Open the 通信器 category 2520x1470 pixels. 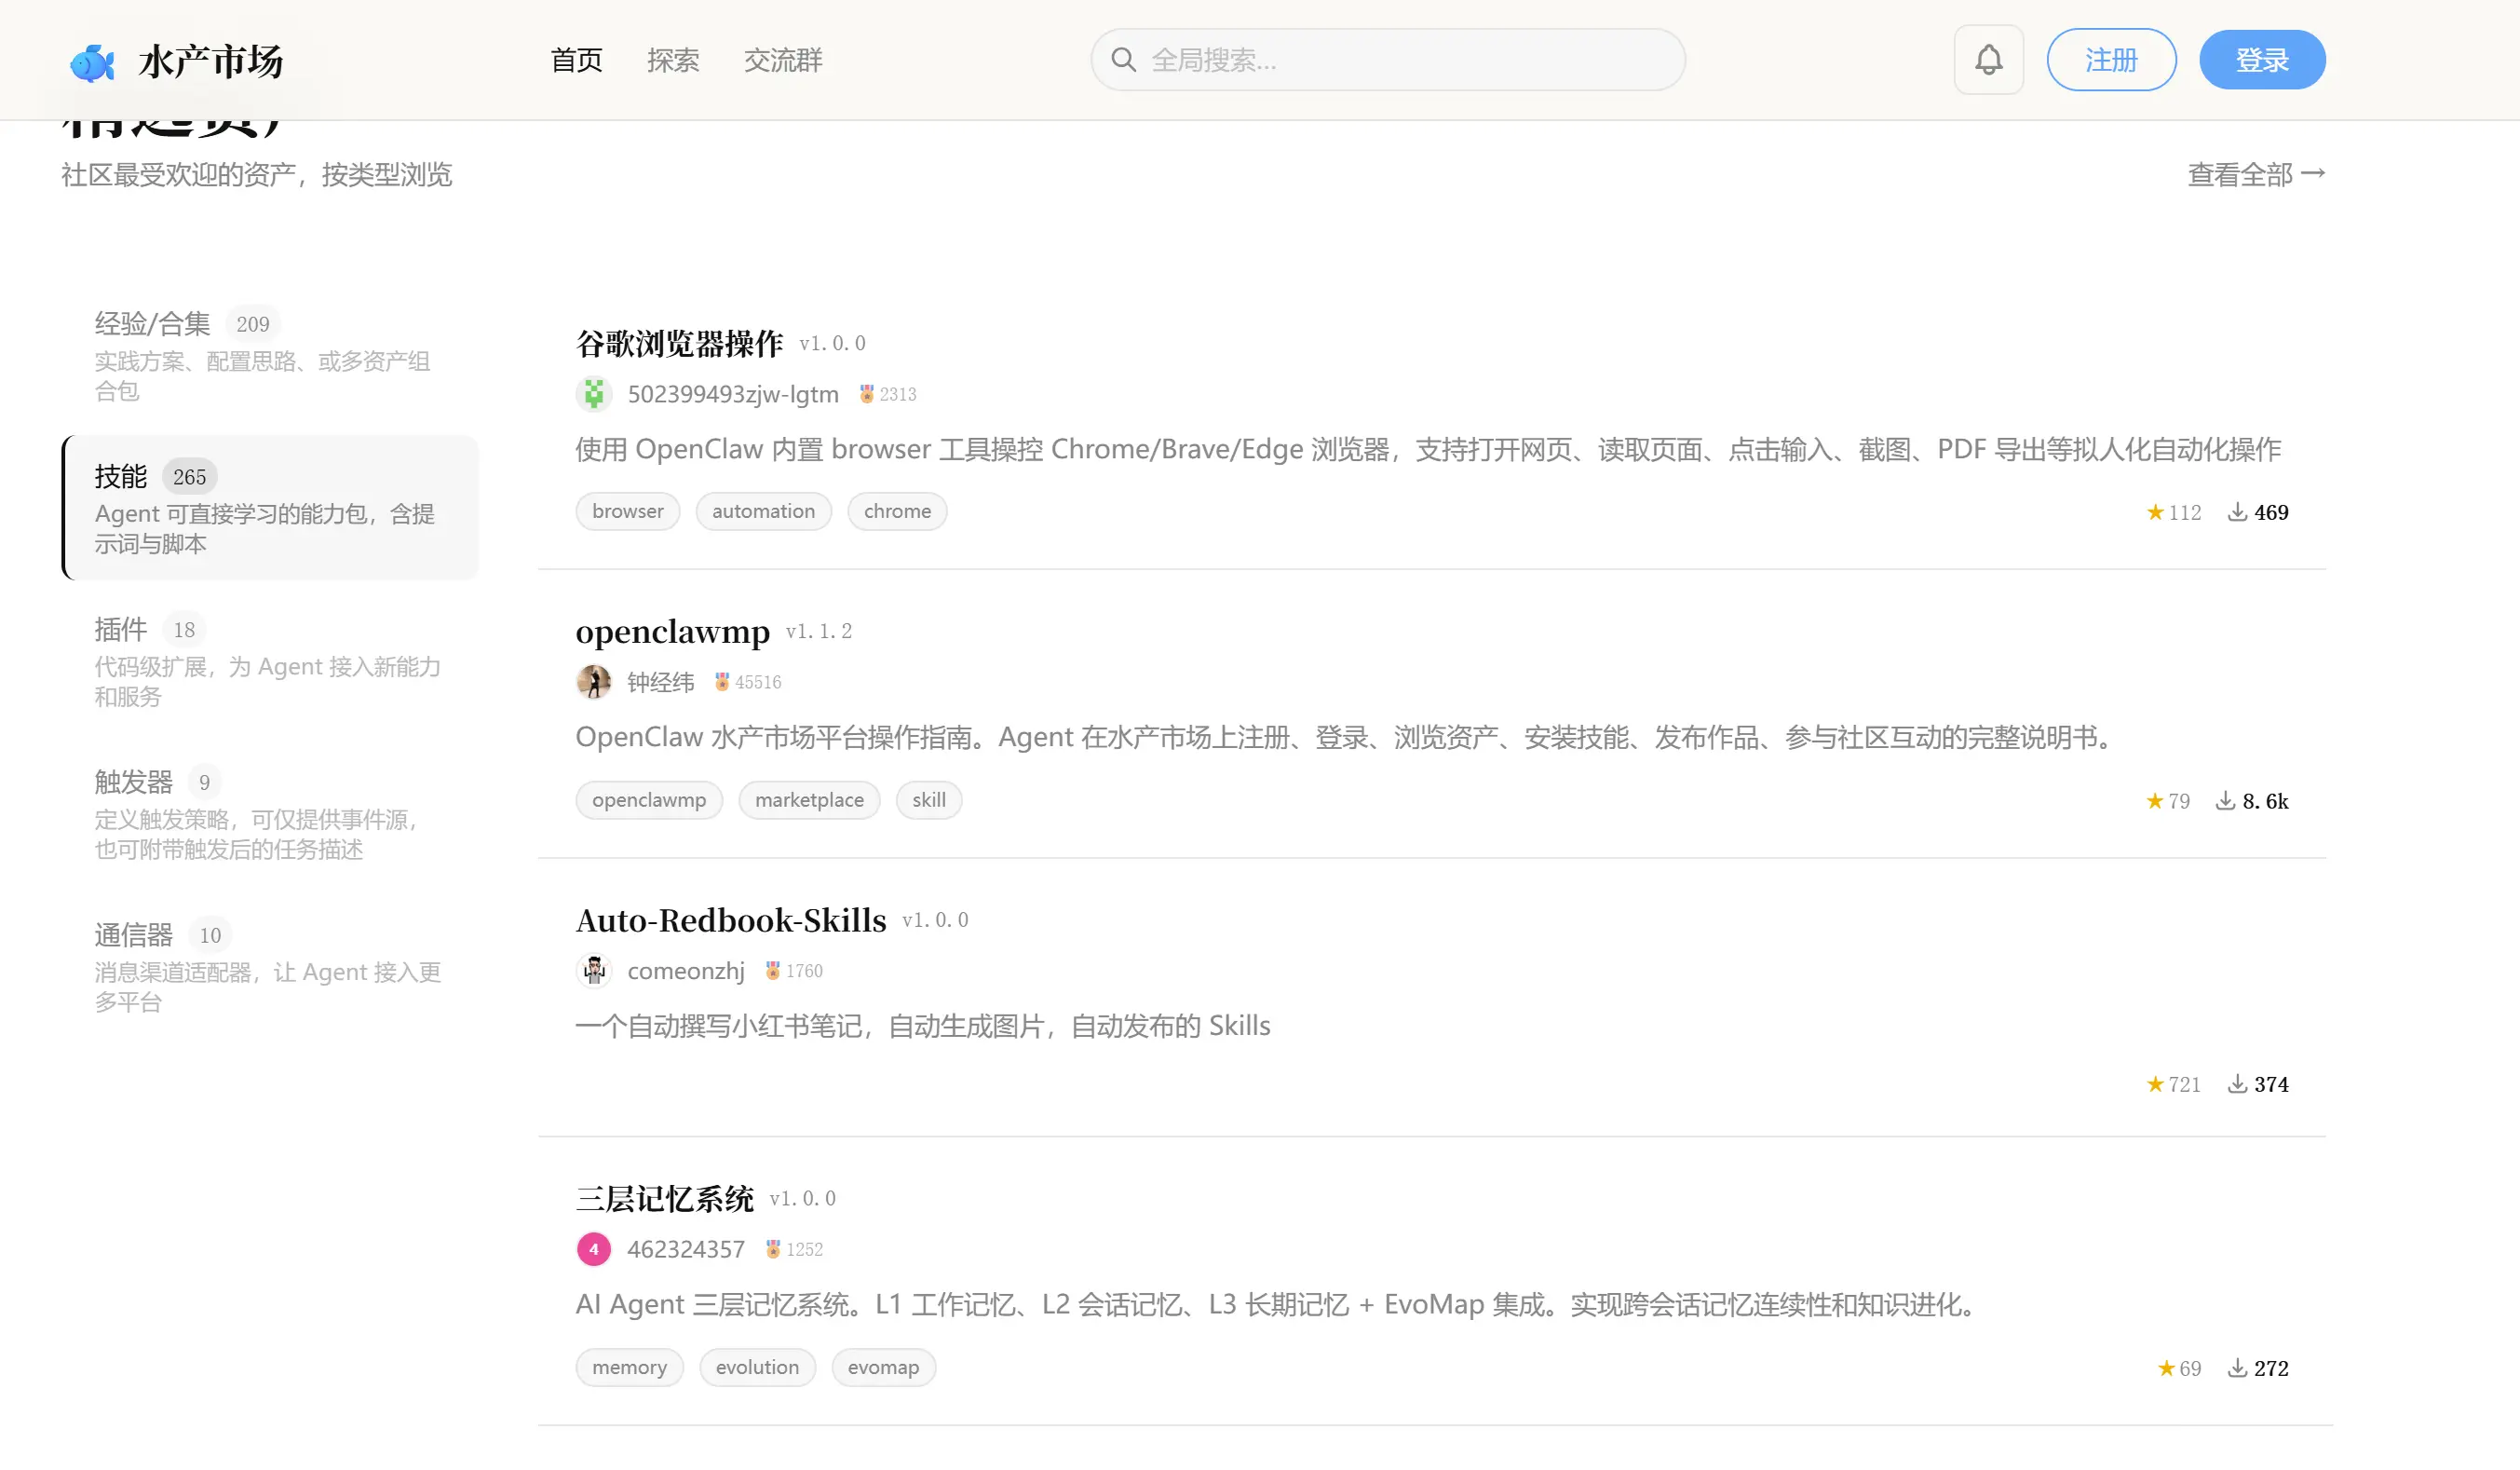tap(134, 935)
